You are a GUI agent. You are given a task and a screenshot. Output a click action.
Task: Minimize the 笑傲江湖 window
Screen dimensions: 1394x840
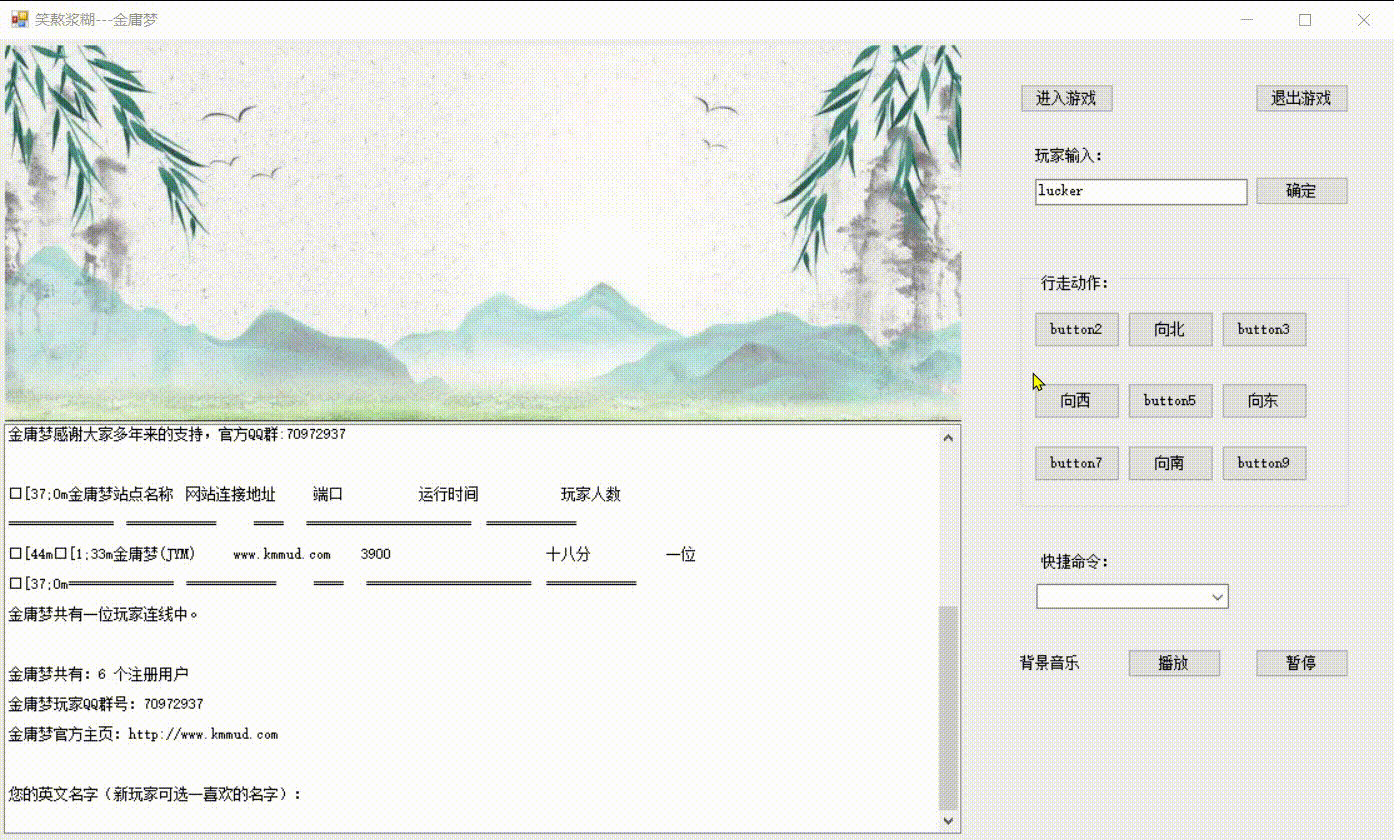1246,19
